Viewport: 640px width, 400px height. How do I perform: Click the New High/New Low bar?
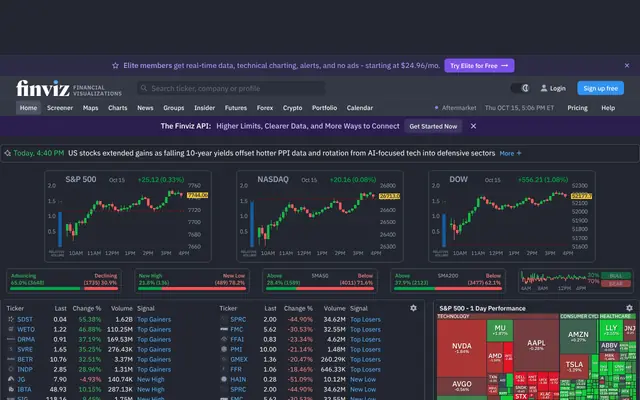(x=192, y=289)
